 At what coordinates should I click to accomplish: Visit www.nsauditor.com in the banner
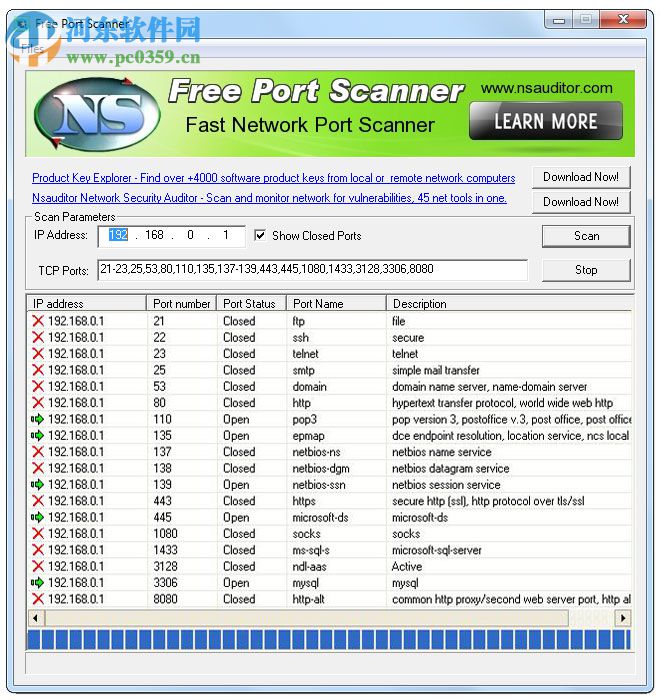[x=547, y=88]
